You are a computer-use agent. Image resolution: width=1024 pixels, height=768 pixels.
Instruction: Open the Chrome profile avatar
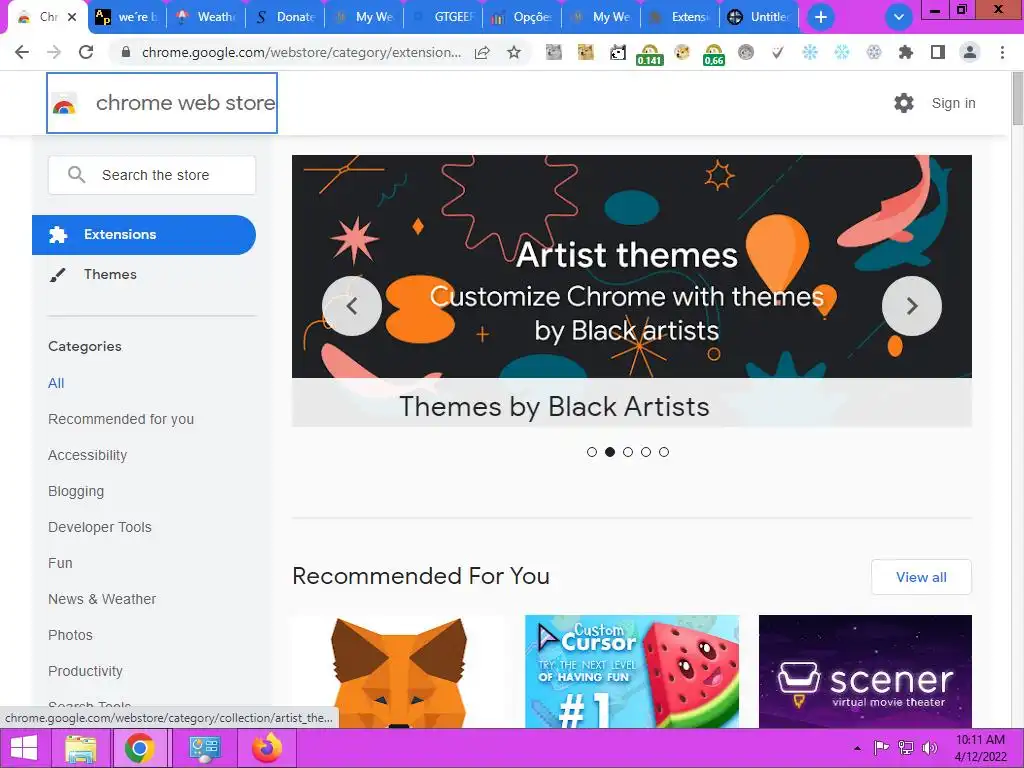pos(970,52)
